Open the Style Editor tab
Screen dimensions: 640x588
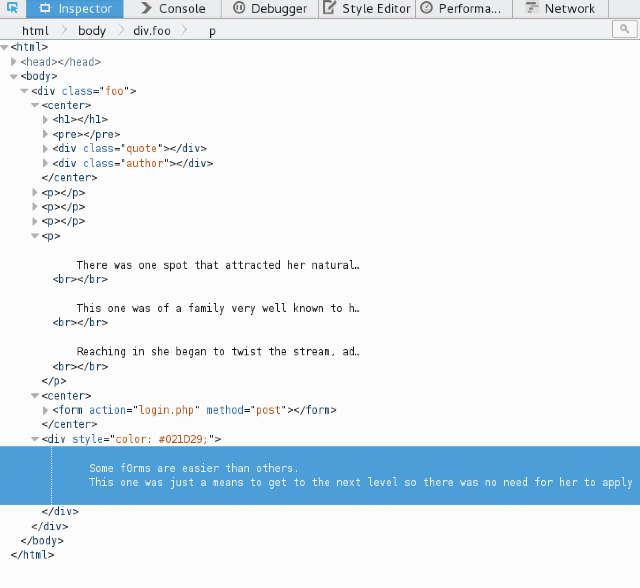(367, 9)
